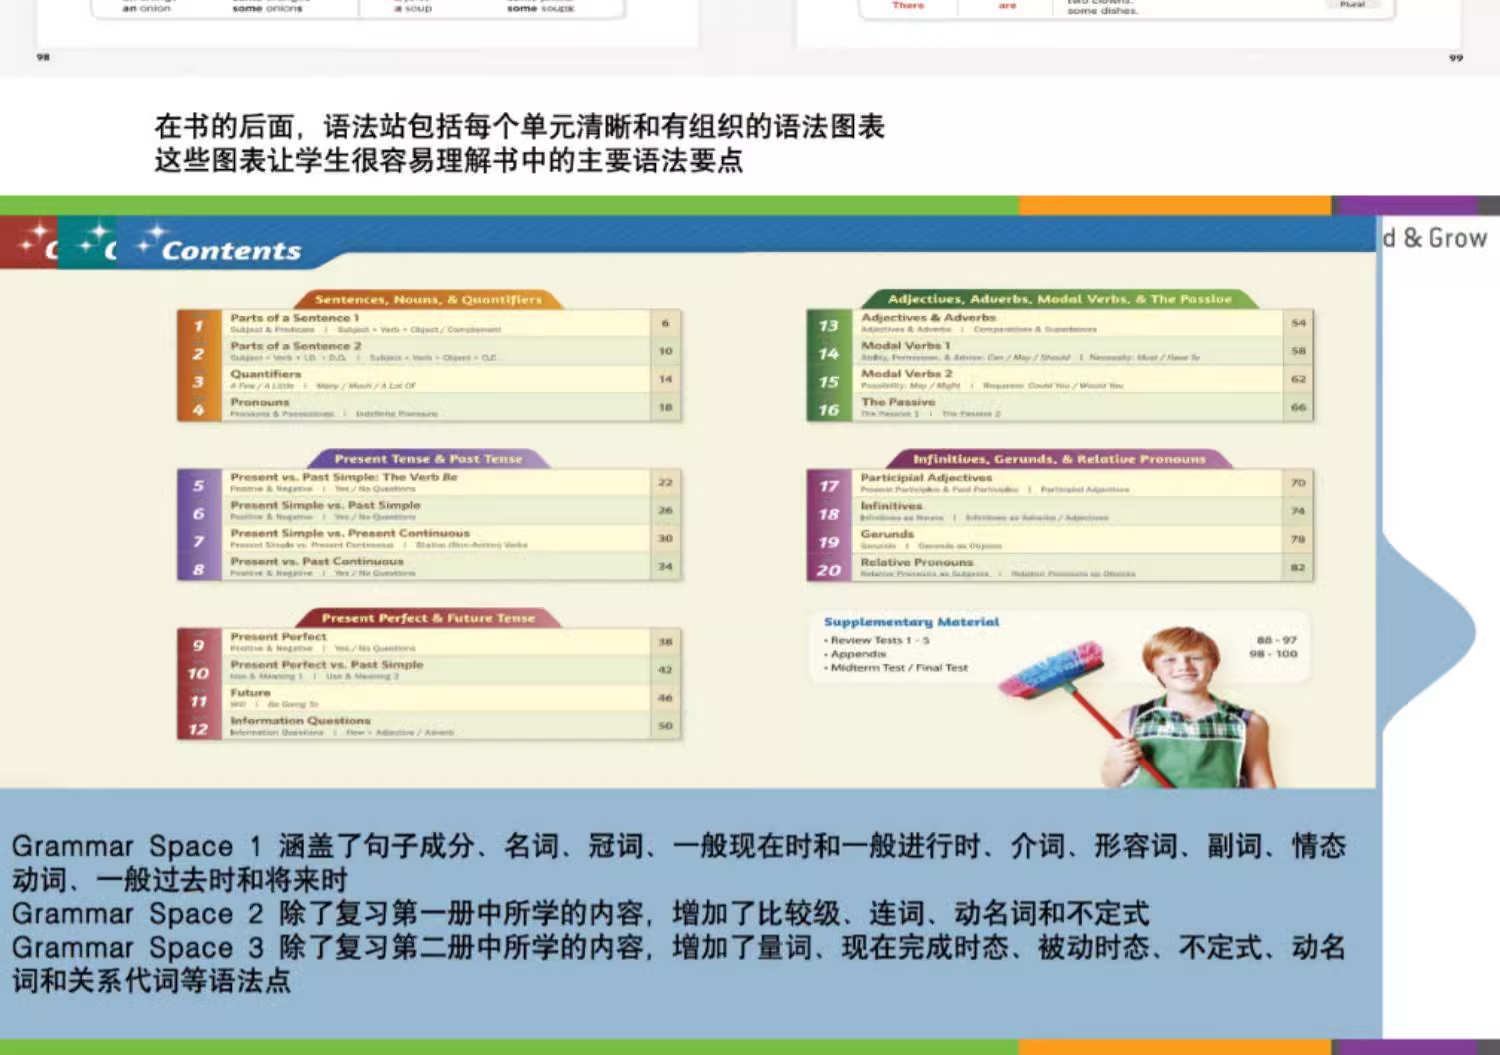Select the unit 4 title "Pronouns"
Image resolution: width=1500 pixels, height=1055 pixels.
coord(259,402)
